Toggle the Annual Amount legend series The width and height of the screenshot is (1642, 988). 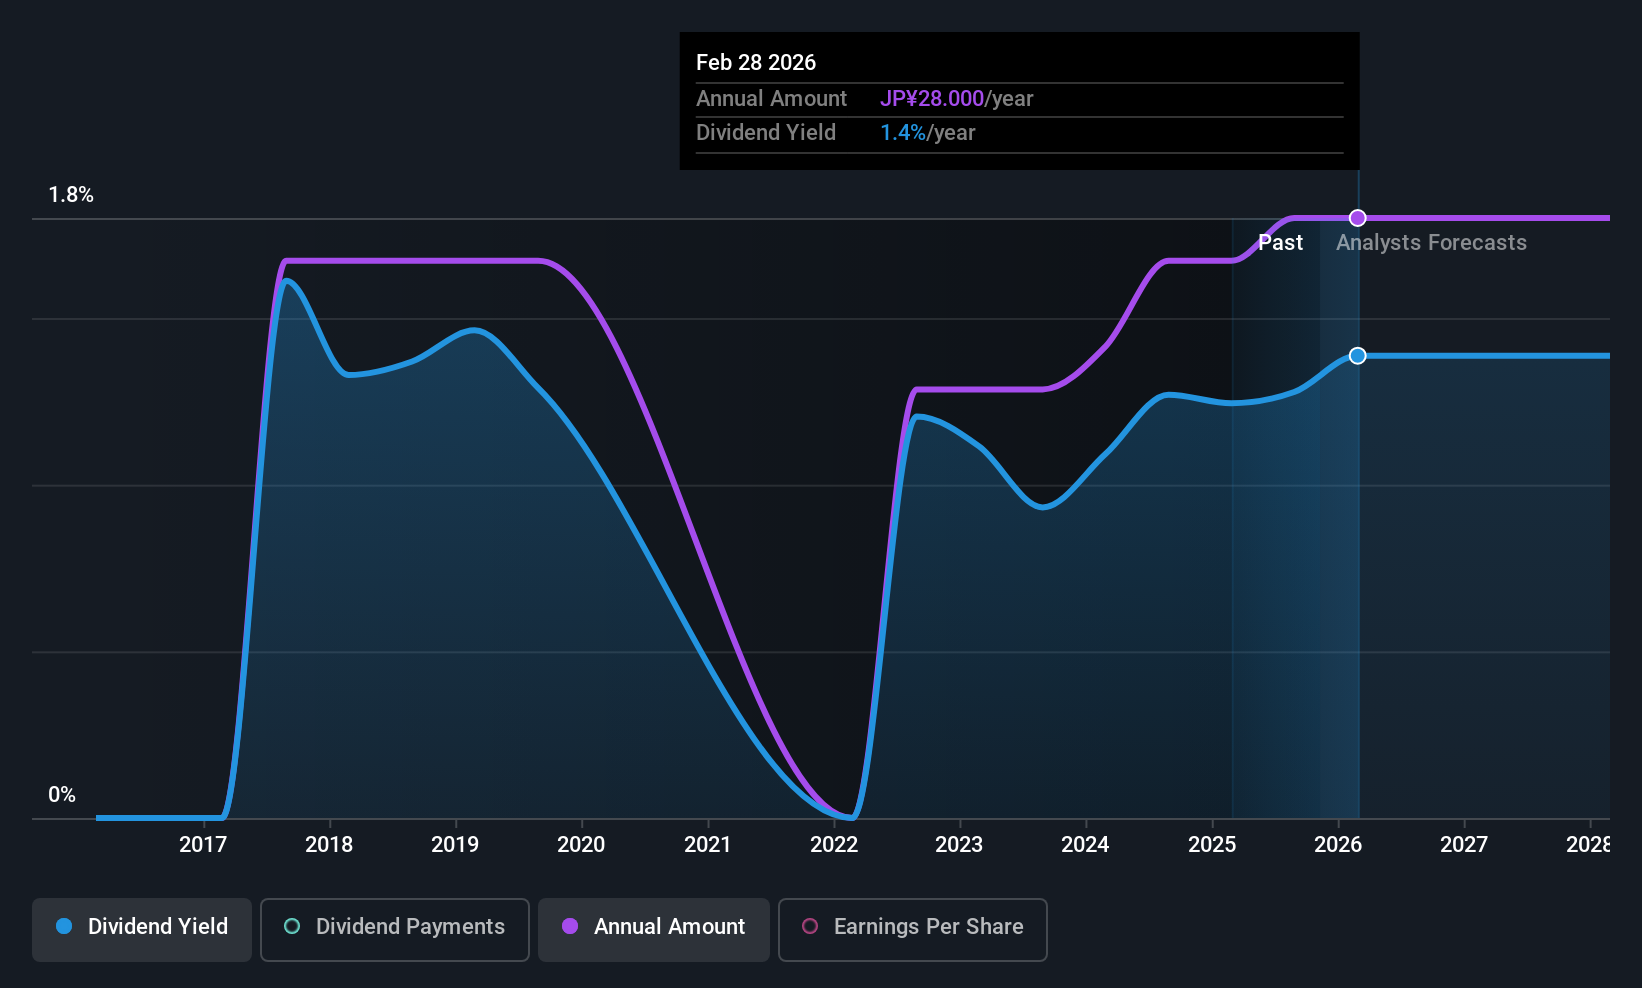(x=654, y=929)
